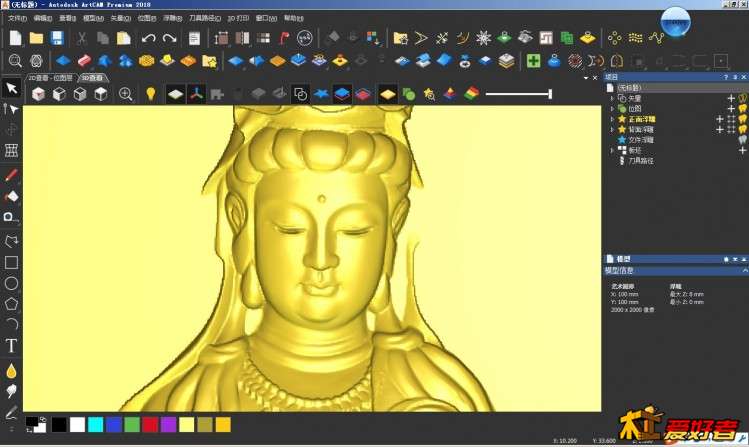Image resolution: width=749 pixels, height=447 pixels.
Task: Click the red lamp-shaped icon in the top toolbar
Action: tap(284, 38)
